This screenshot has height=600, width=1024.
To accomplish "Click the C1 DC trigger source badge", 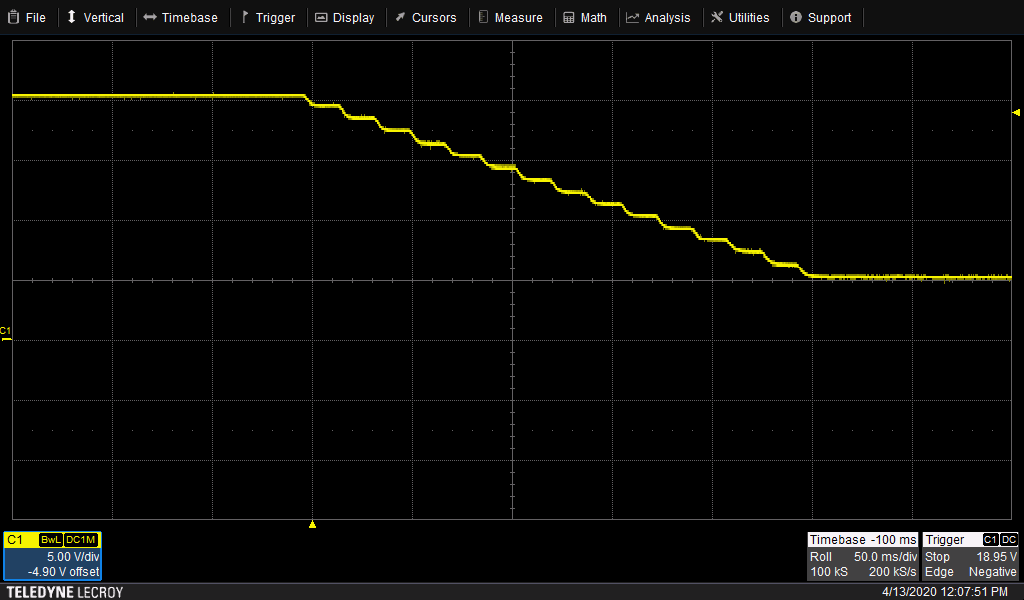I will point(1000,540).
